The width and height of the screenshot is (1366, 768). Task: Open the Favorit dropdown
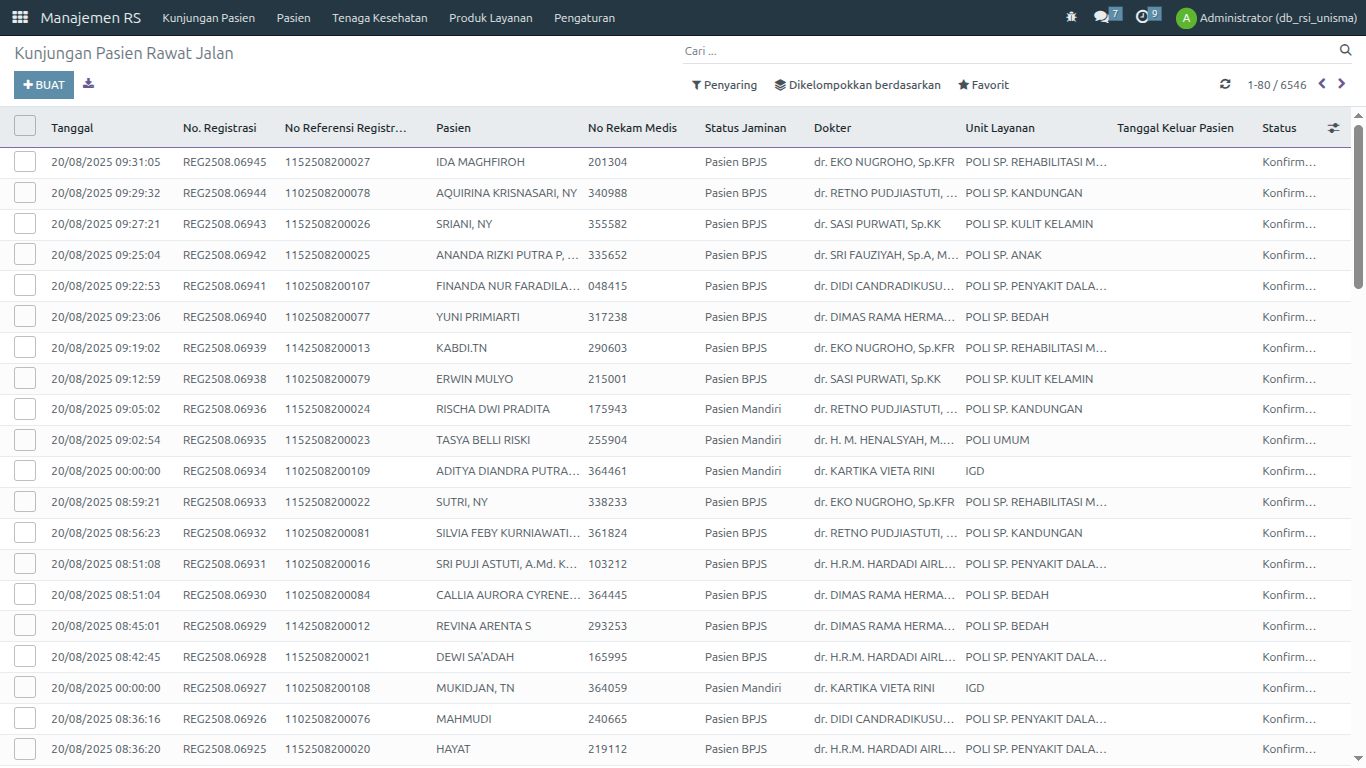pyautogui.click(x=983, y=85)
